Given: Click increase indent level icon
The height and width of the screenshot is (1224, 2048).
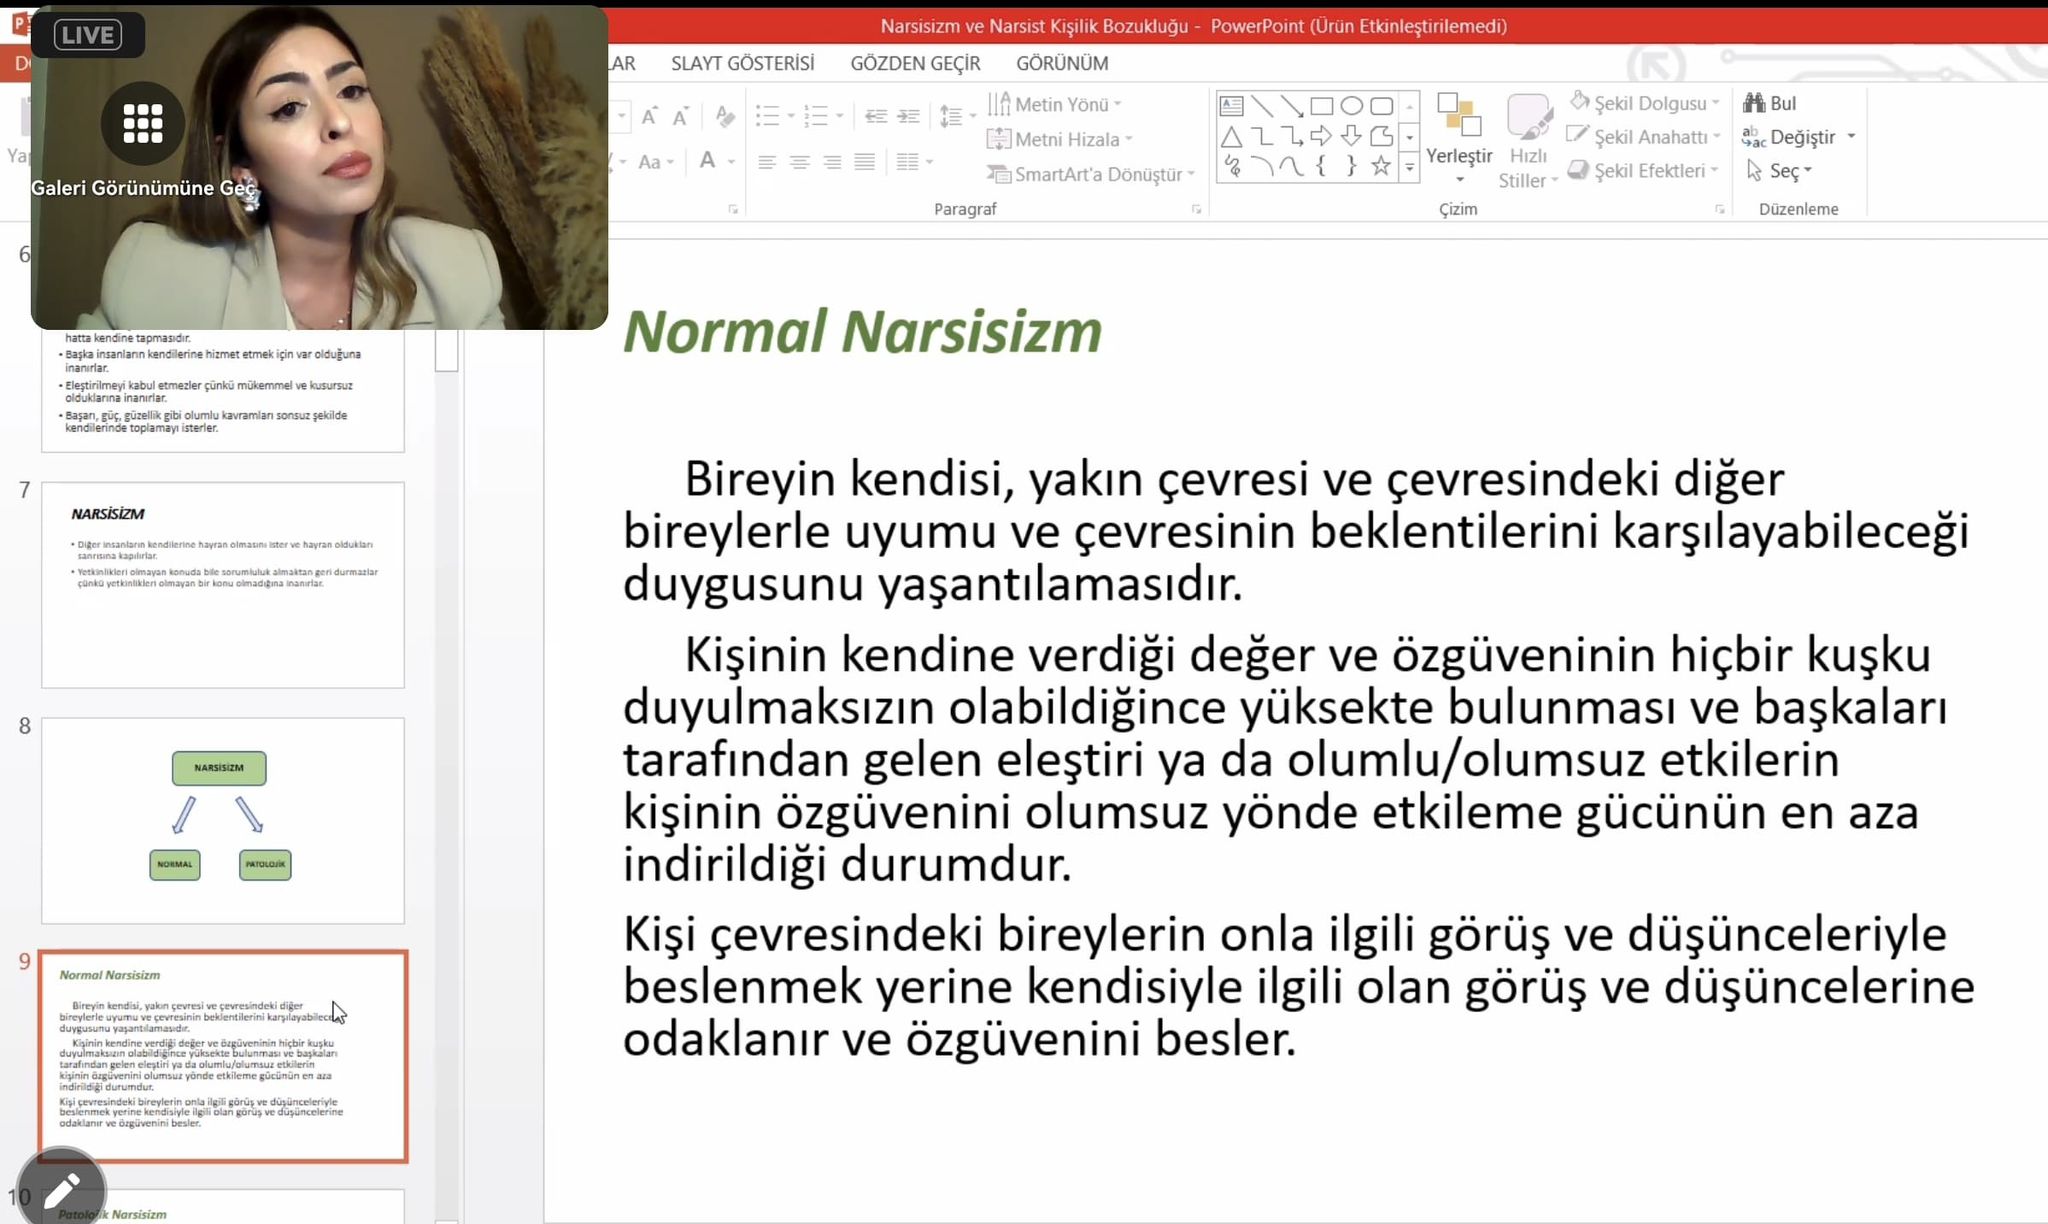Looking at the screenshot, I should 908,116.
